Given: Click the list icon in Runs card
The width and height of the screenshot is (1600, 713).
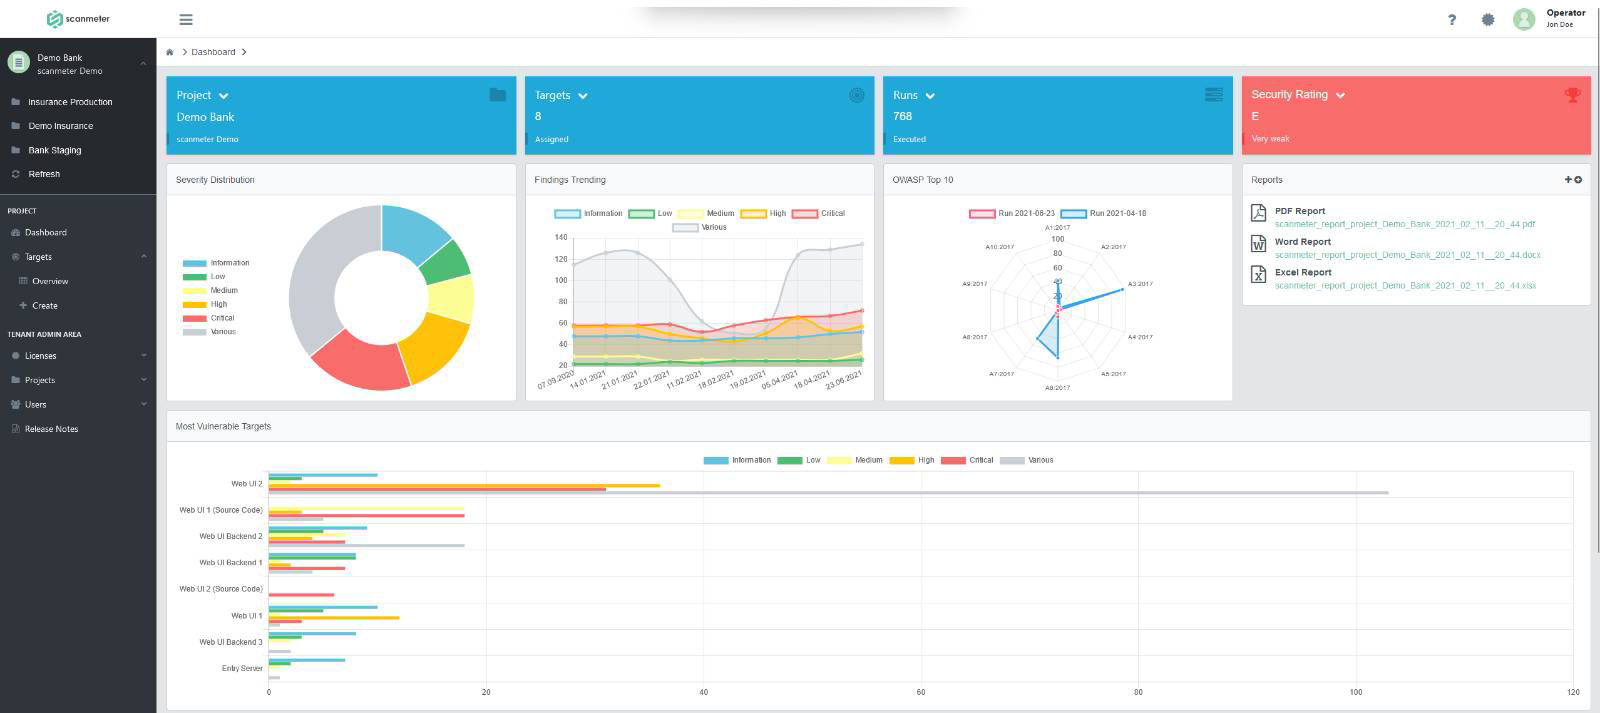Looking at the screenshot, I should [1214, 94].
